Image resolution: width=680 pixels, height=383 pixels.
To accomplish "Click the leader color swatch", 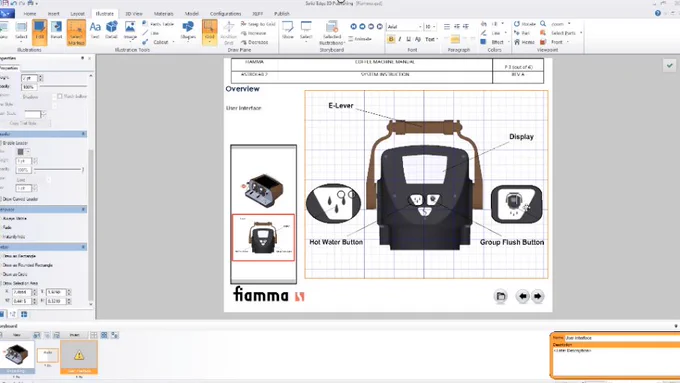I will pyautogui.click(x=20, y=152).
